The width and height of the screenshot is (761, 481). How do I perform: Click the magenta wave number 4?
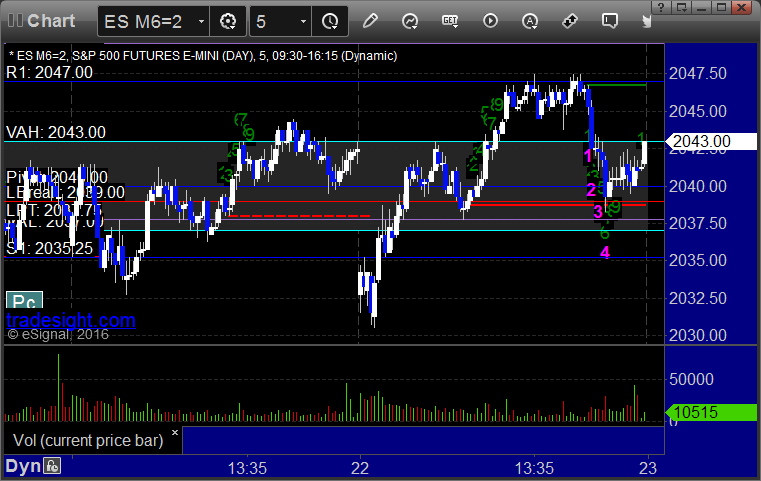pyautogui.click(x=605, y=252)
